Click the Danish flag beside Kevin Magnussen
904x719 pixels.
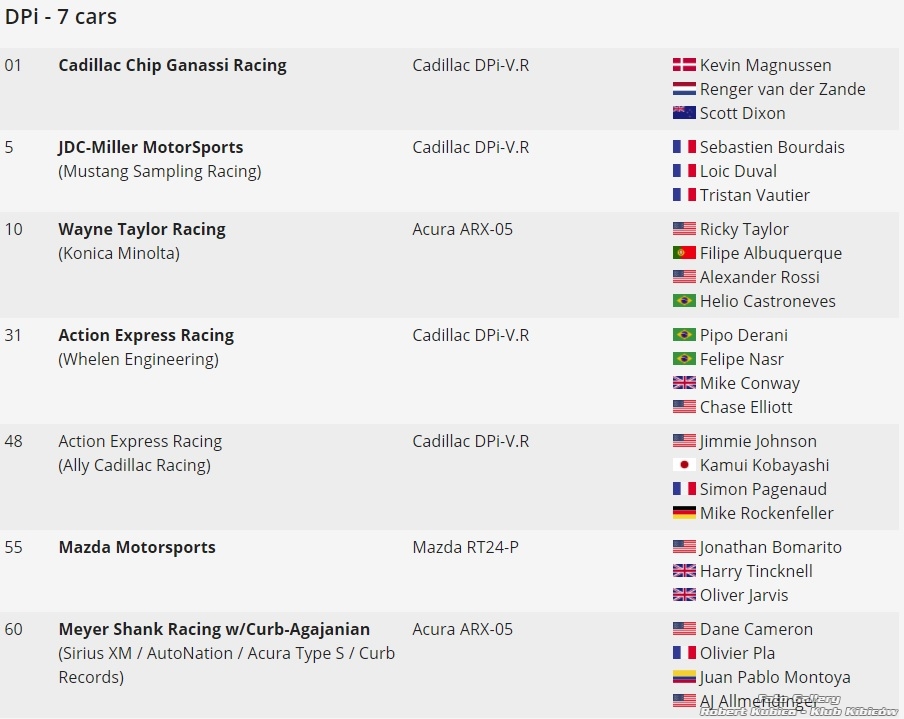(684, 65)
